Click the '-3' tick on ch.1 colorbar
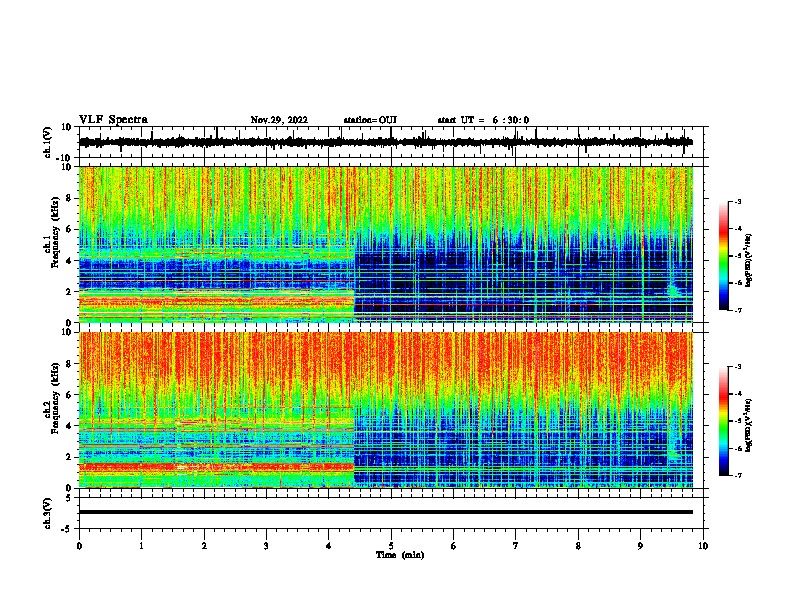The image size is (792, 612). click(x=738, y=201)
